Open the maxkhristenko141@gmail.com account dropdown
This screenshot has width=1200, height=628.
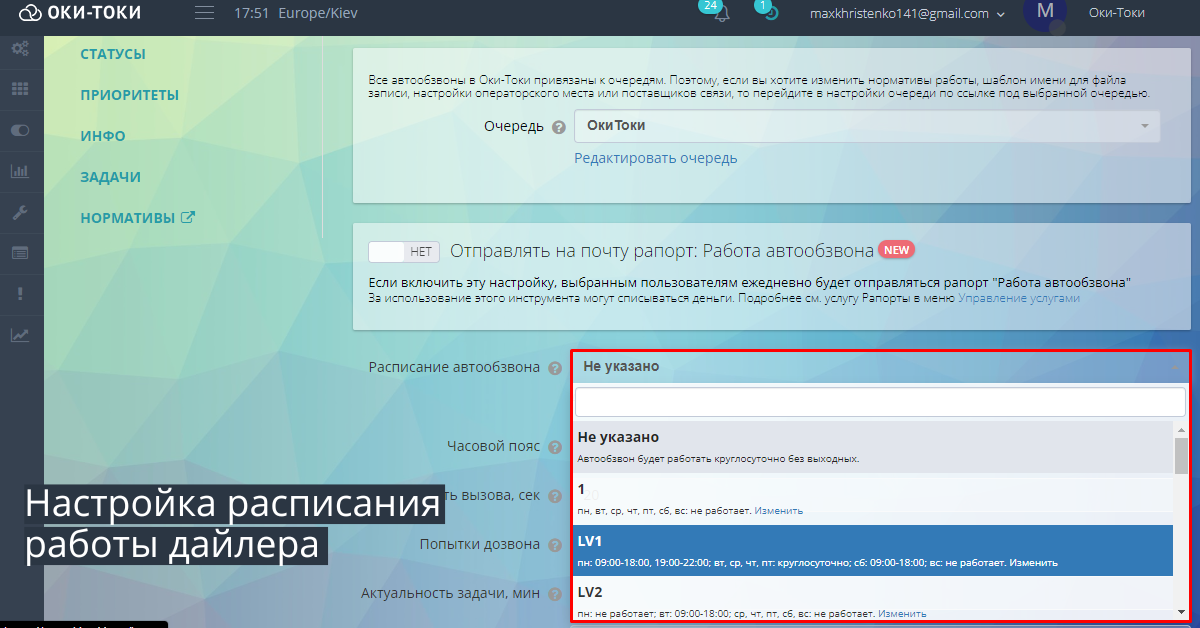point(907,14)
